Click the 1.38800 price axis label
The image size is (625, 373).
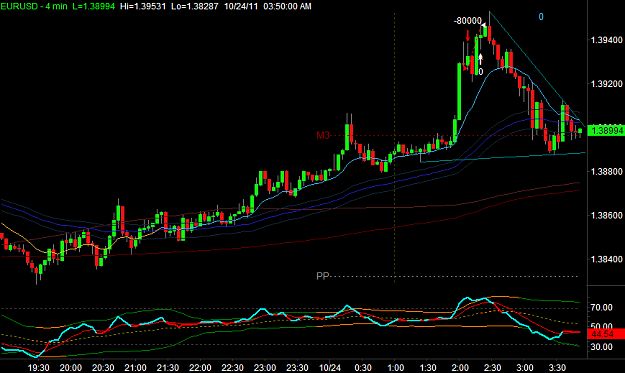[606, 171]
